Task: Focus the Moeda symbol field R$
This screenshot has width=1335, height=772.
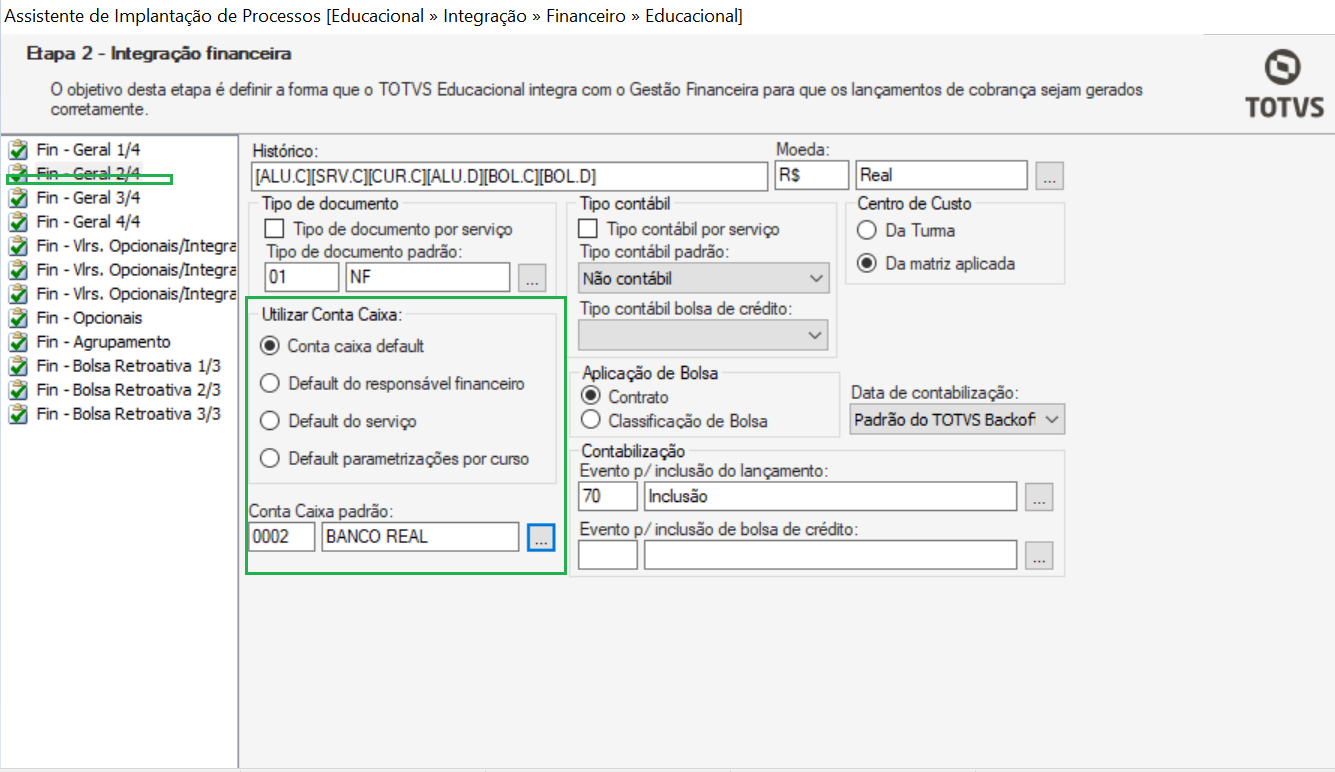Action: pos(812,176)
